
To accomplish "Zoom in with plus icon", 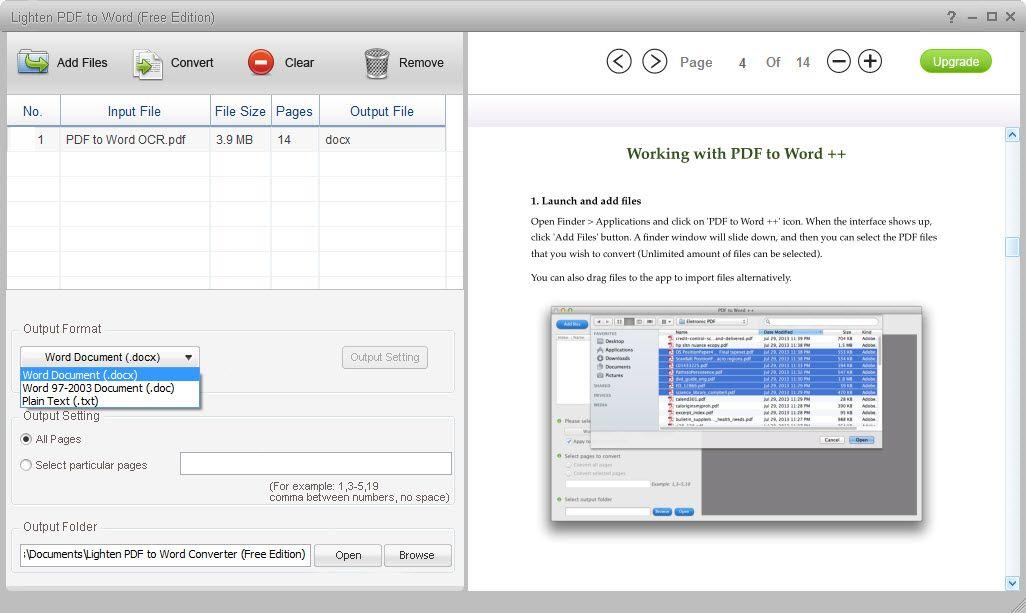I will click(870, 61).
